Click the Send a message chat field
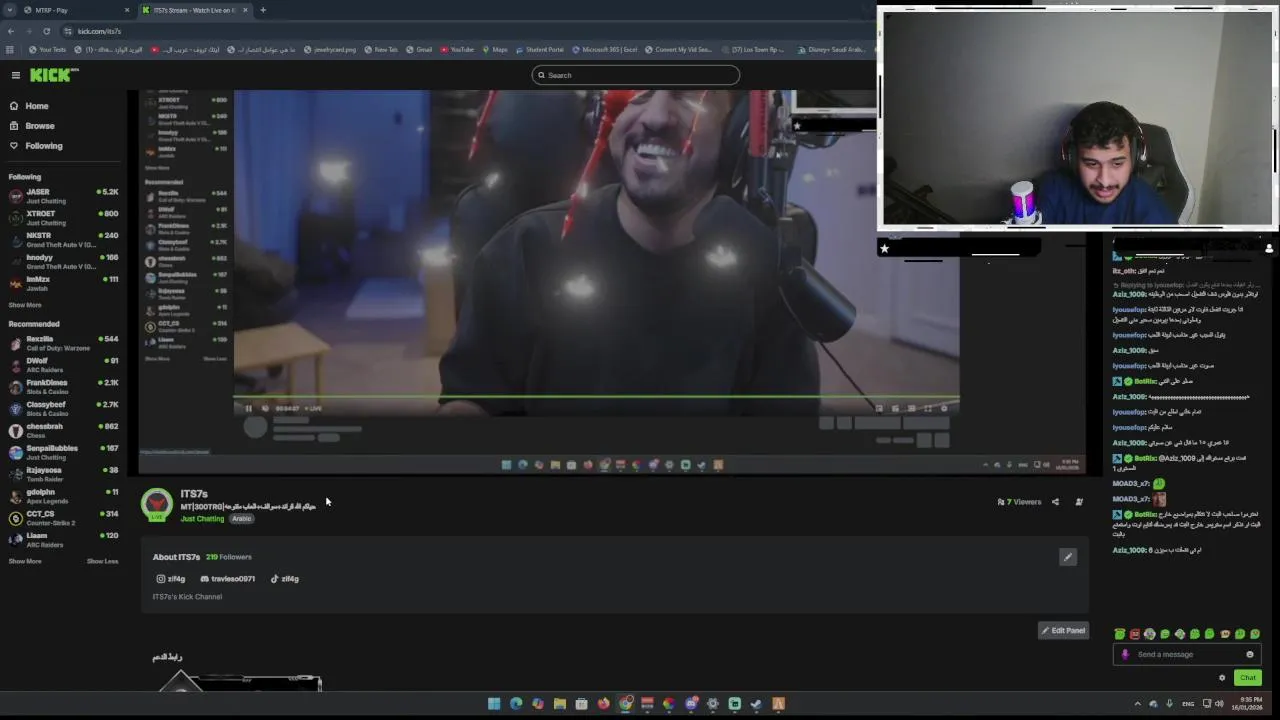The height and width of the screenshot is (720, 1280). (1186, 654)
